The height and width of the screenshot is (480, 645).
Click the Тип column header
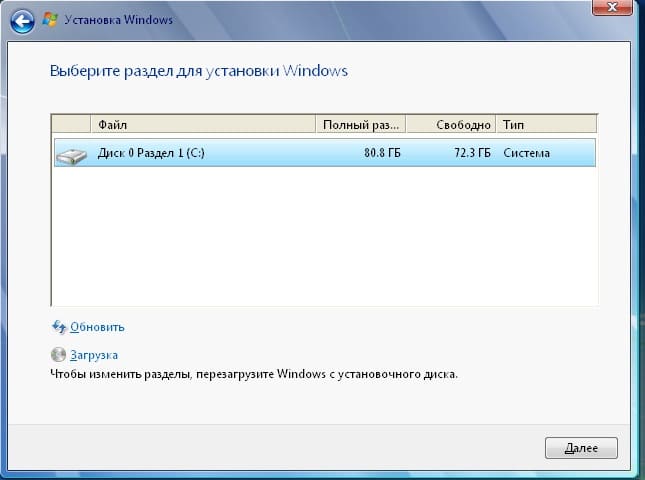click(546, 125)
